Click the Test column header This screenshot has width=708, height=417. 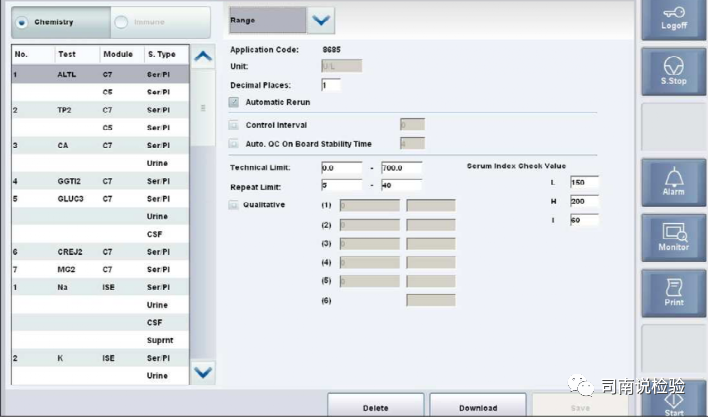tap(77, 54)
